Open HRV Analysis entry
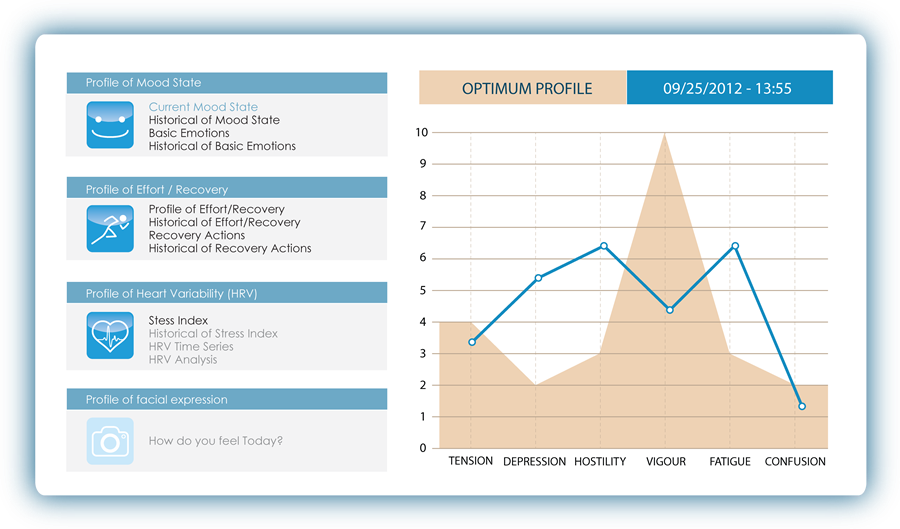The width and height of the screenshot is (900, 529). click(183, 360)
